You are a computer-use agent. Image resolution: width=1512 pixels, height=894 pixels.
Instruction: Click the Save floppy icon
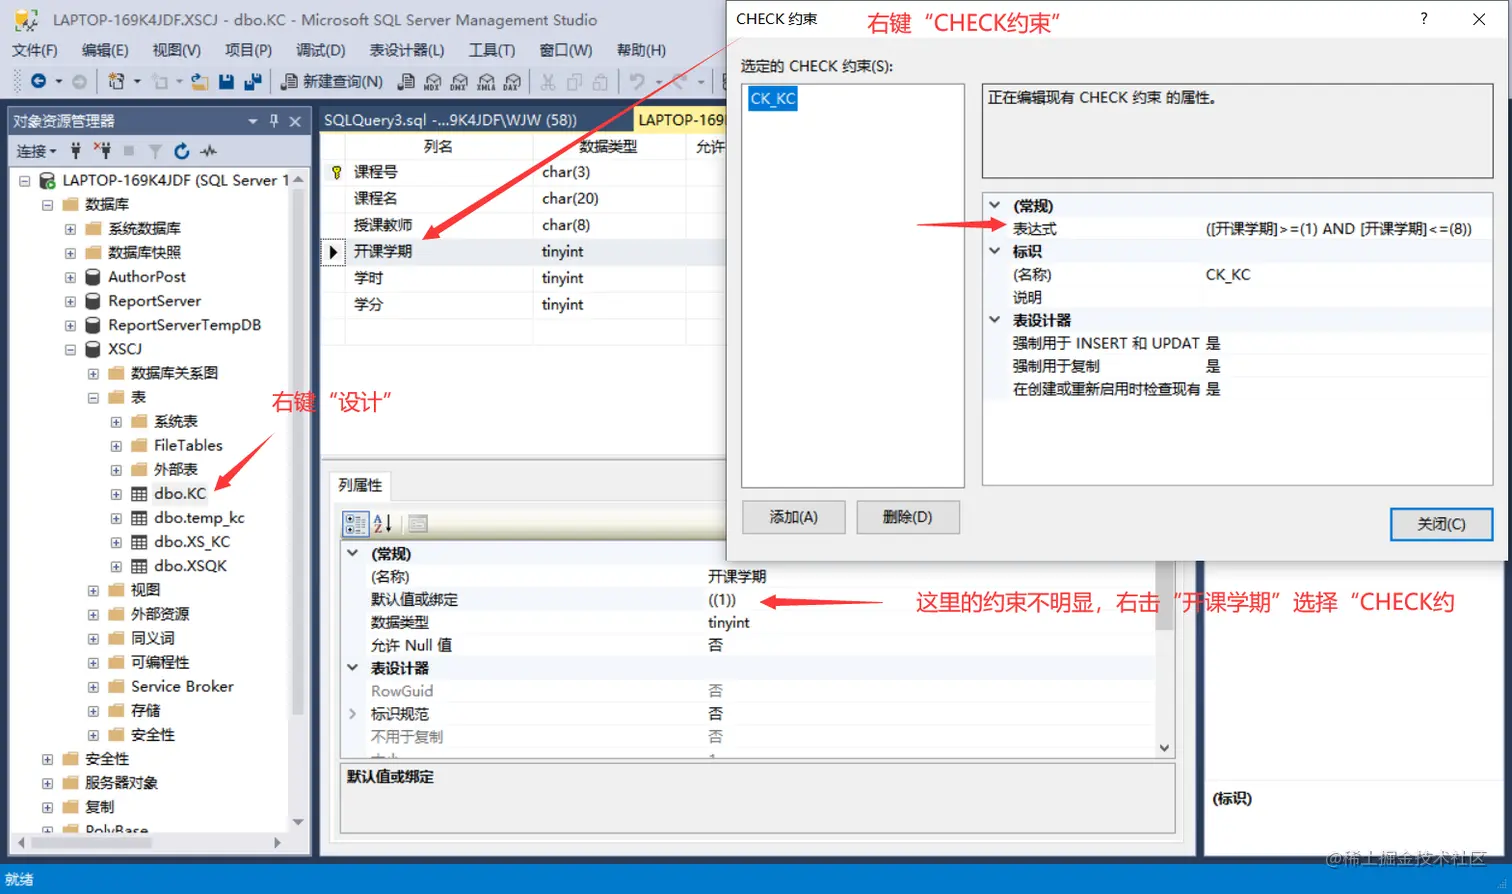[227, 81]
